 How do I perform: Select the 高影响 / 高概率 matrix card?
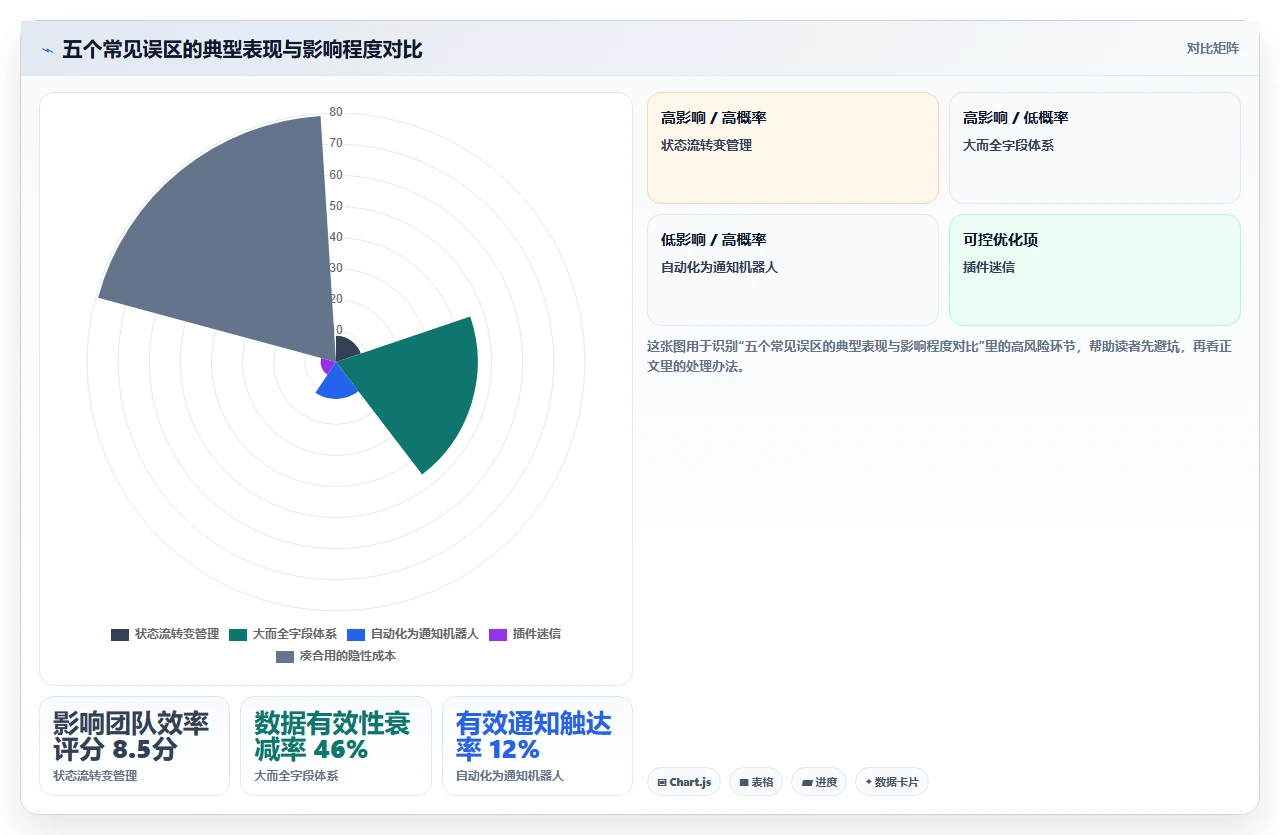793,148
